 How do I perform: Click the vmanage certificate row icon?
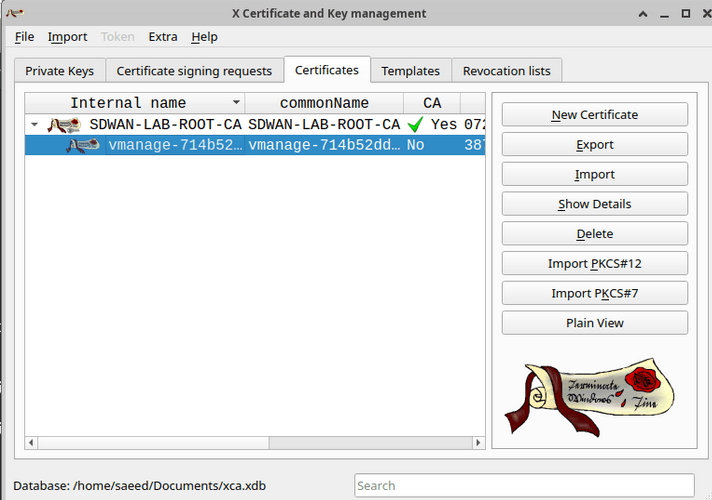tap(82, 145)
